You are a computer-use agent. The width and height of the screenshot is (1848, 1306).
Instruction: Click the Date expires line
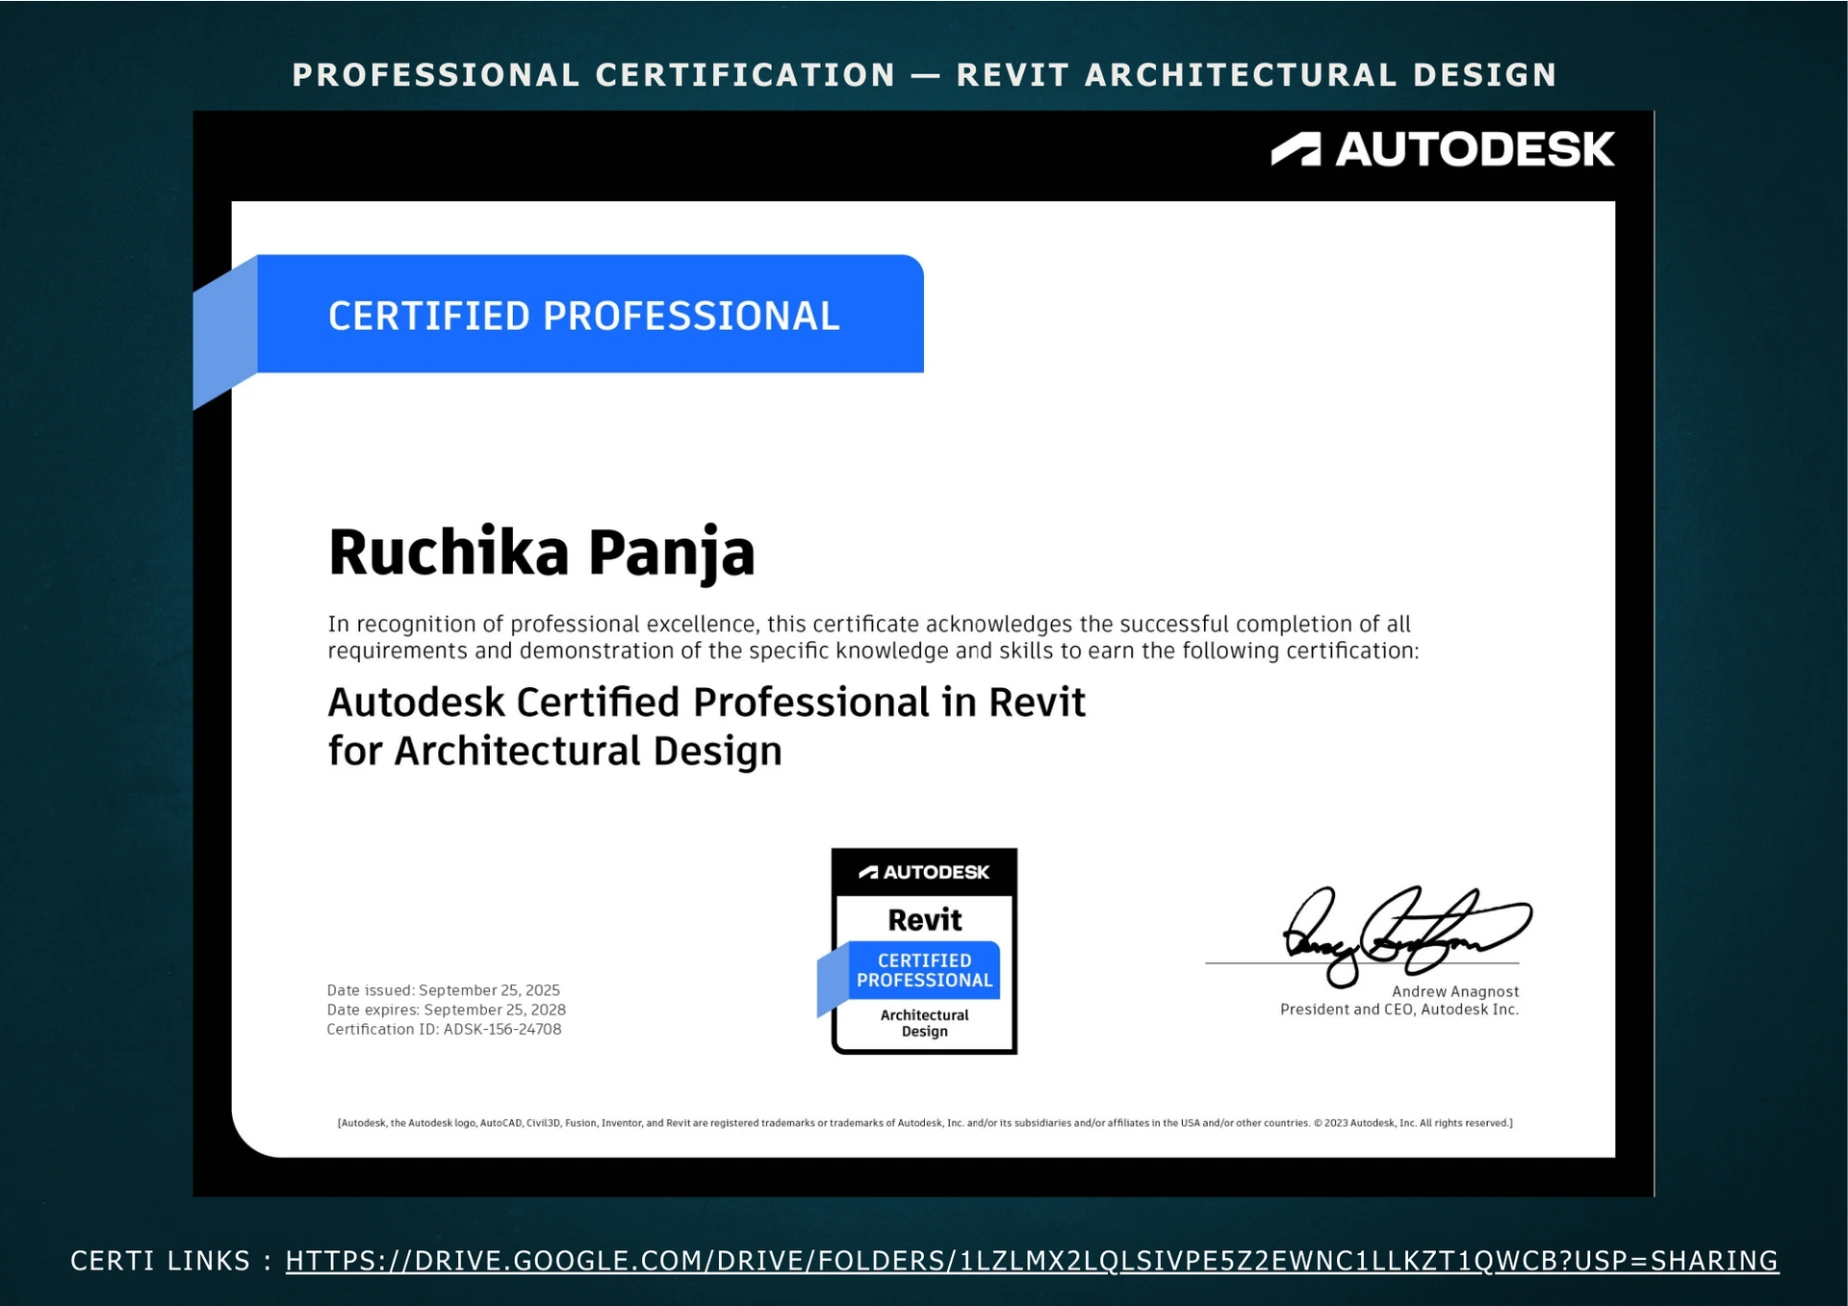[446, 1010]
